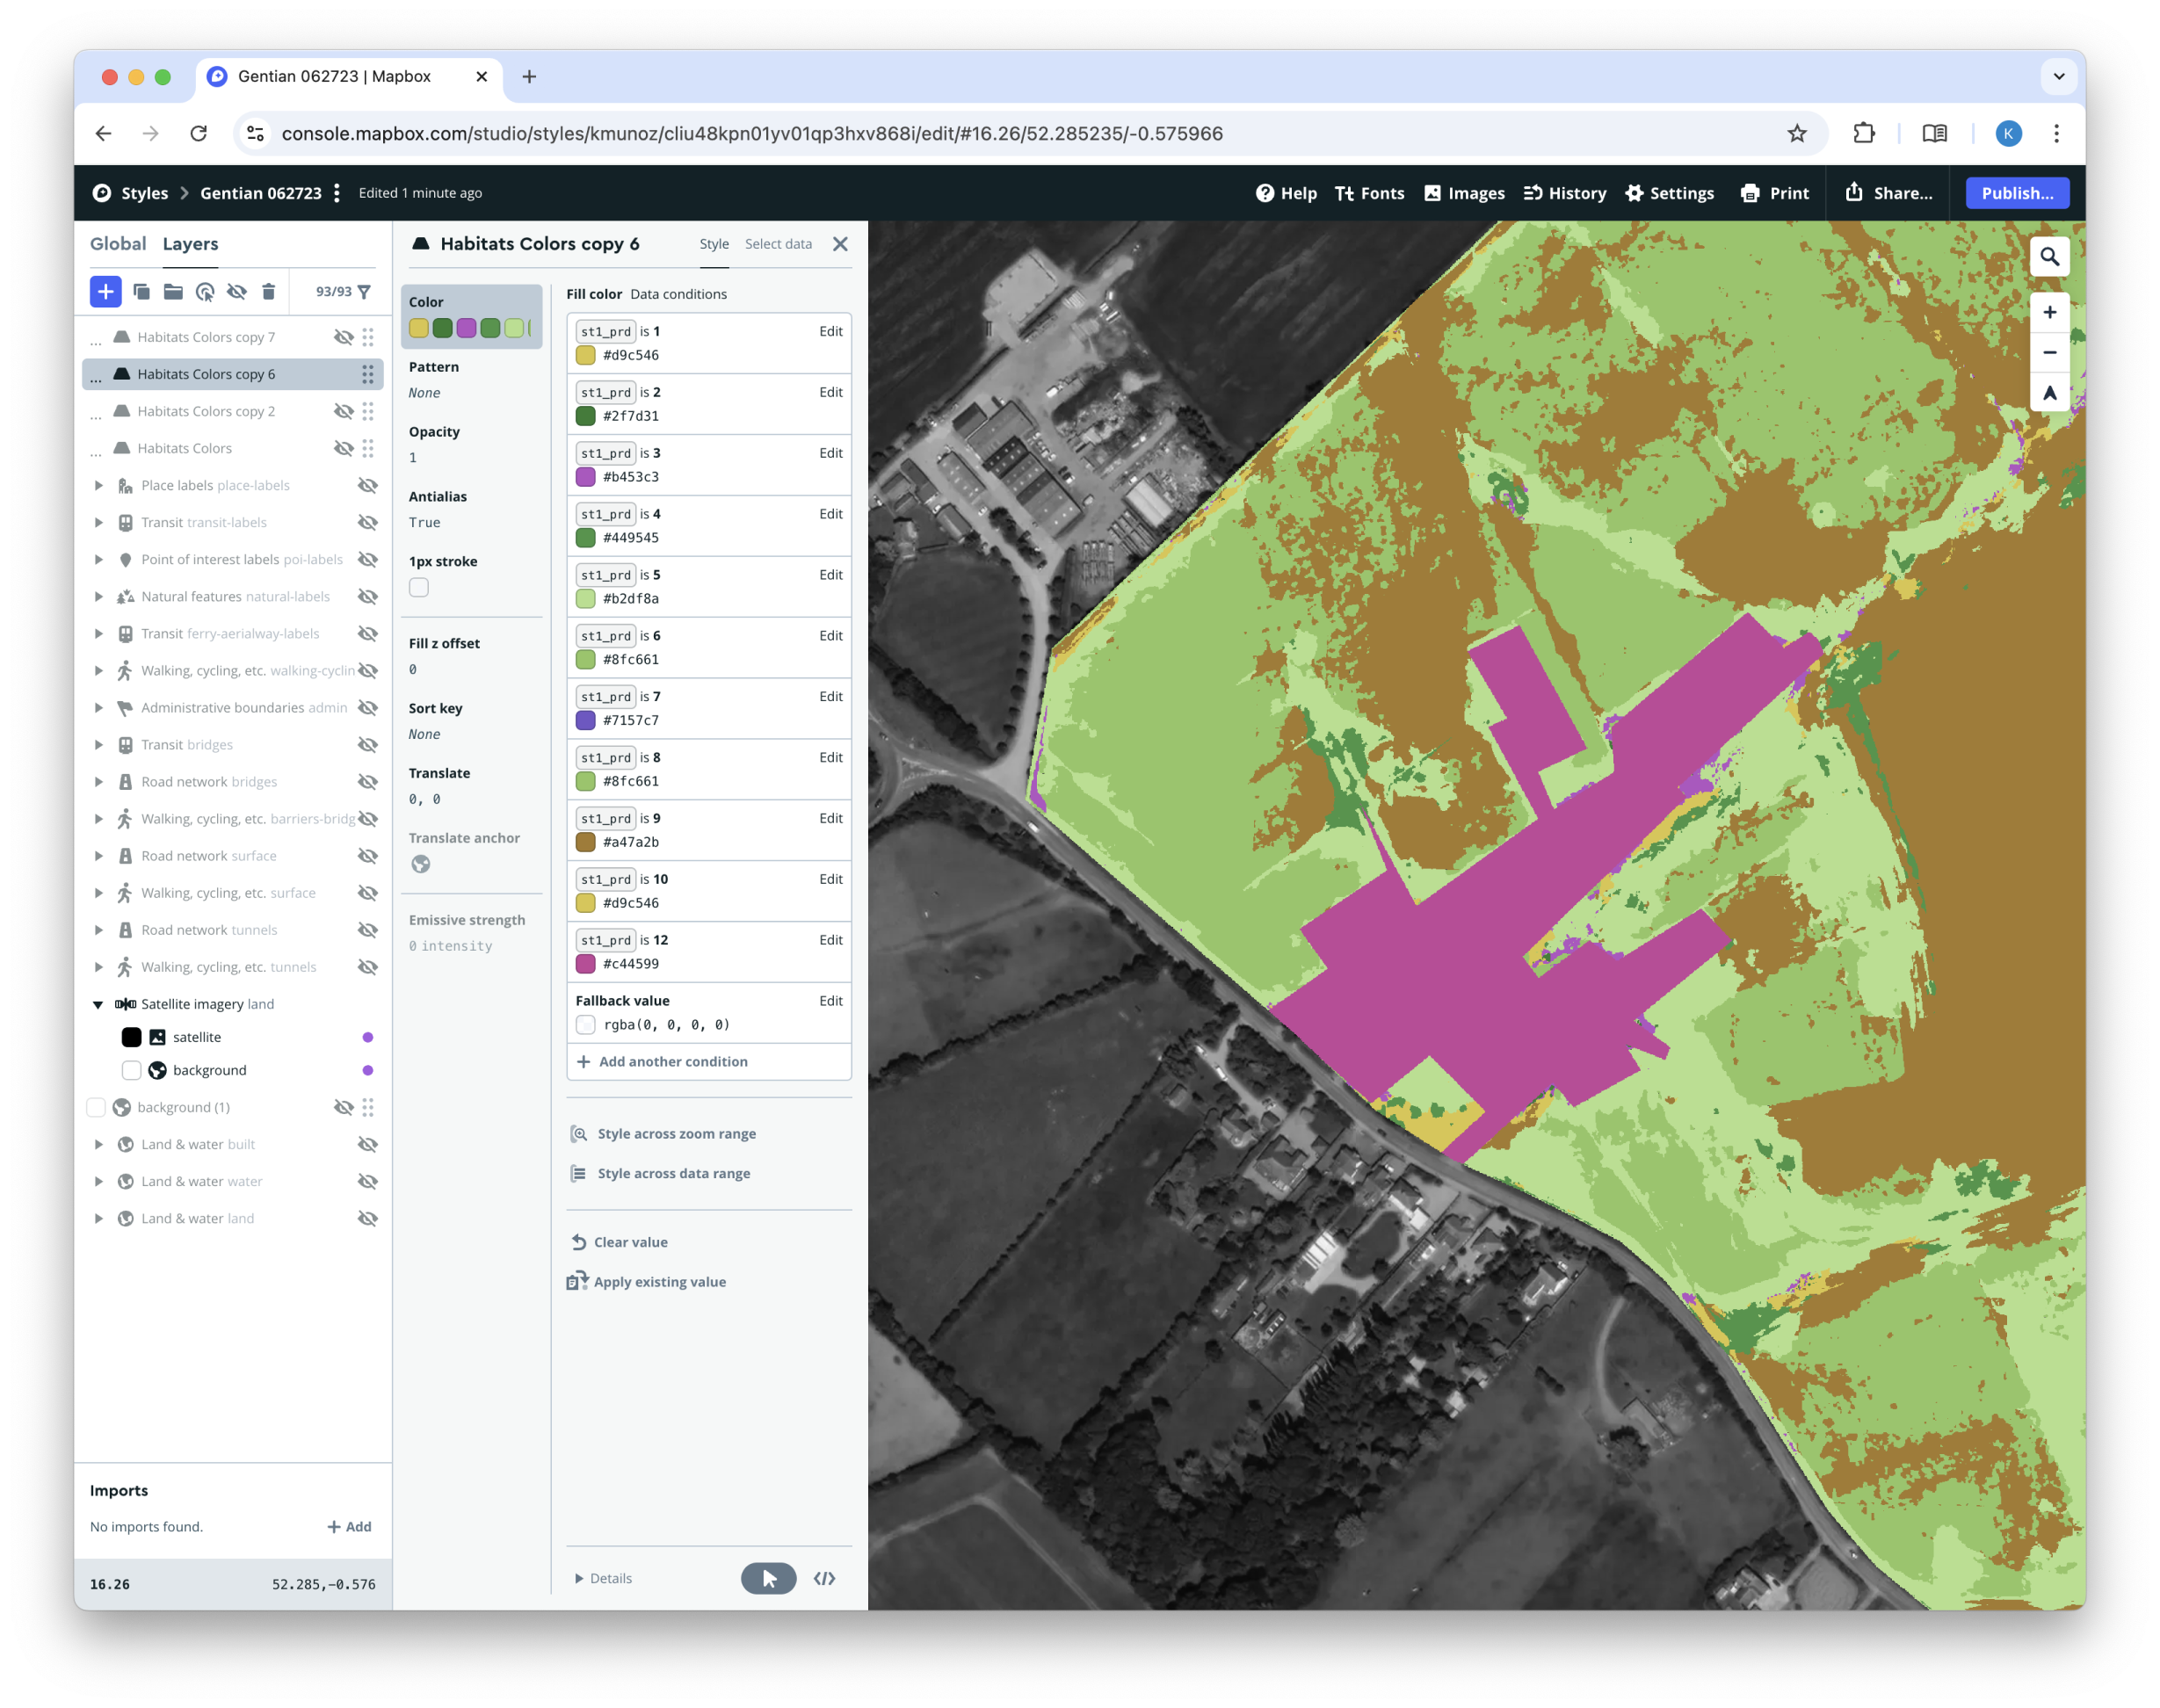Click the duplicate layers icon
The width and height of the screenshot is (2160, 1708).
click(141, 291)
